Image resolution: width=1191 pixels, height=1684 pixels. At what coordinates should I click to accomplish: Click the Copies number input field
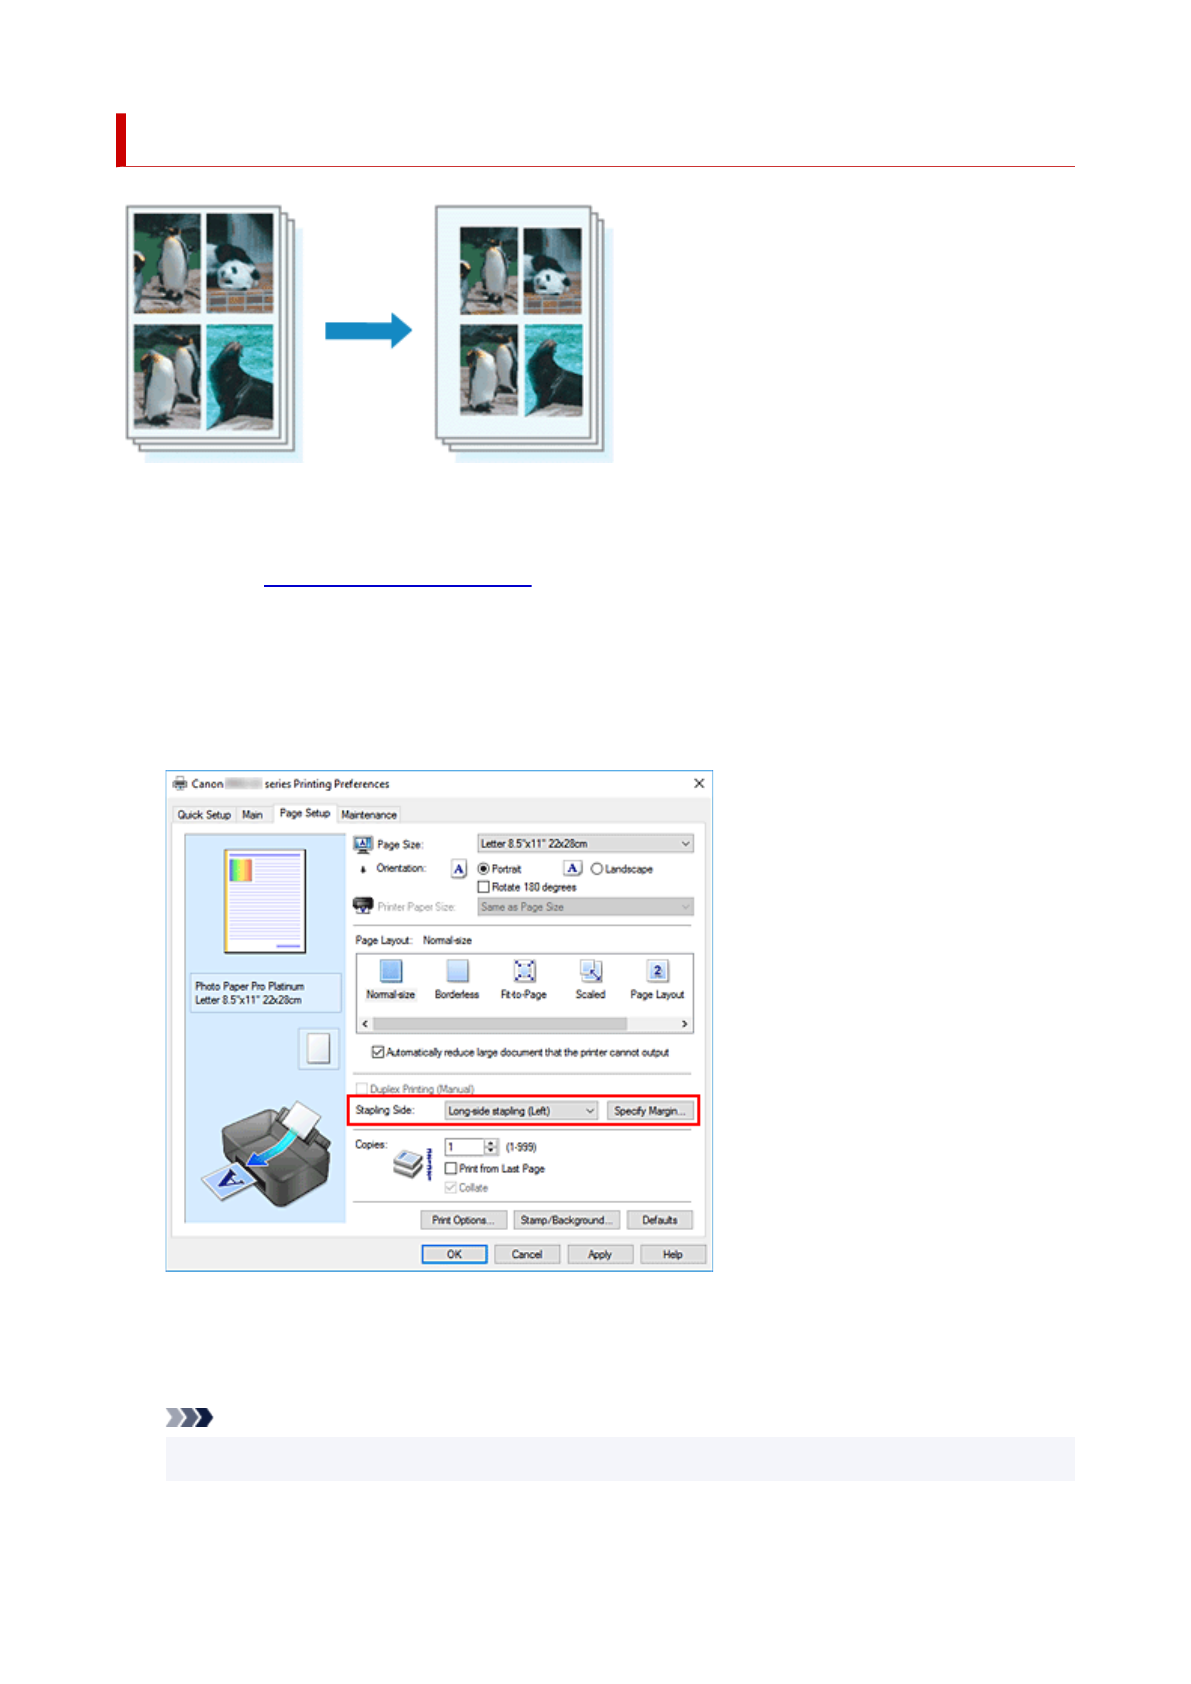(x=465, y=1147)
